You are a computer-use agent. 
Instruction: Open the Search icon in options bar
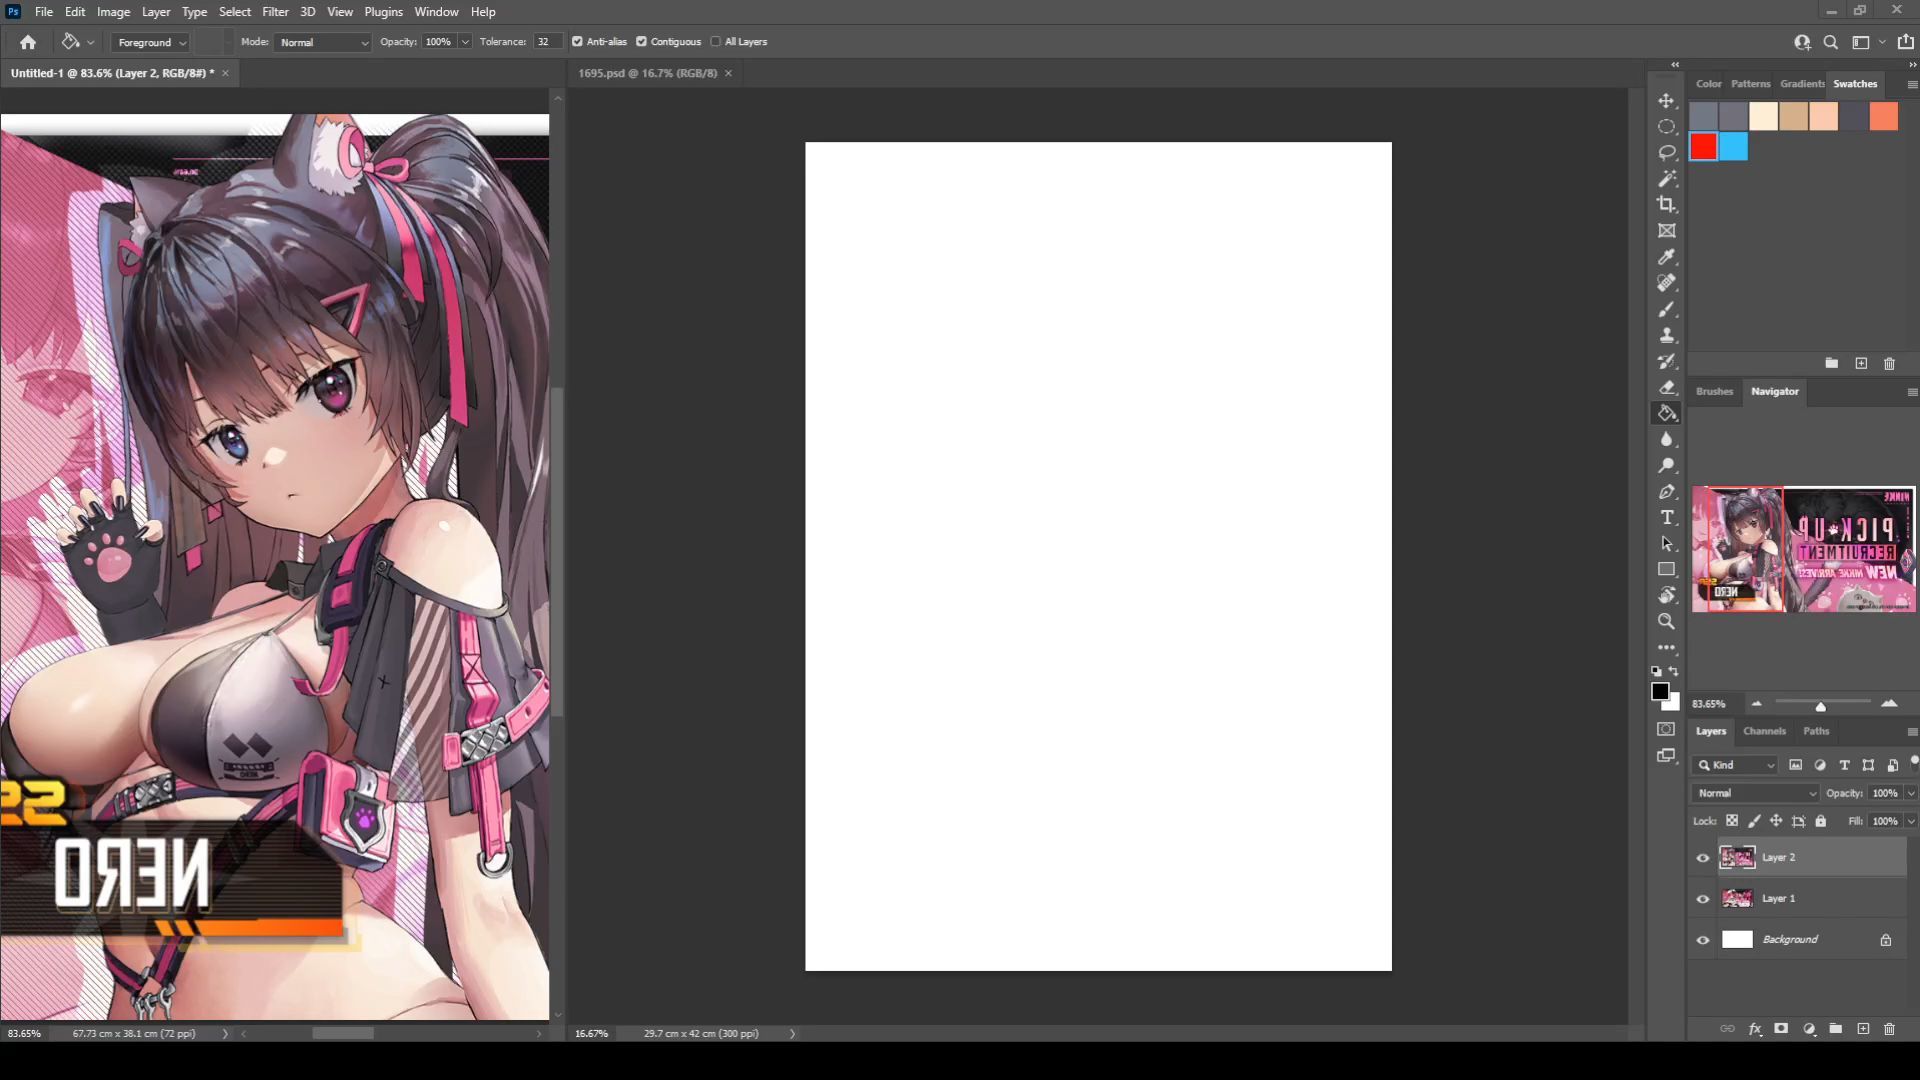(1831, 42)
